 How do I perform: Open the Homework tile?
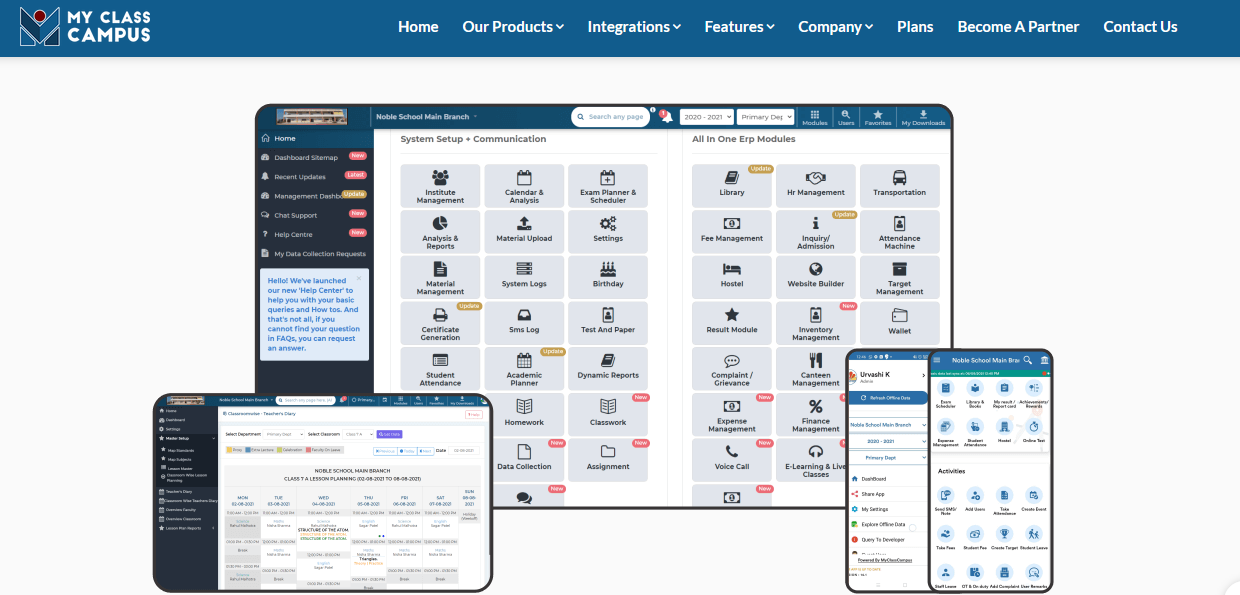[524, 415]
